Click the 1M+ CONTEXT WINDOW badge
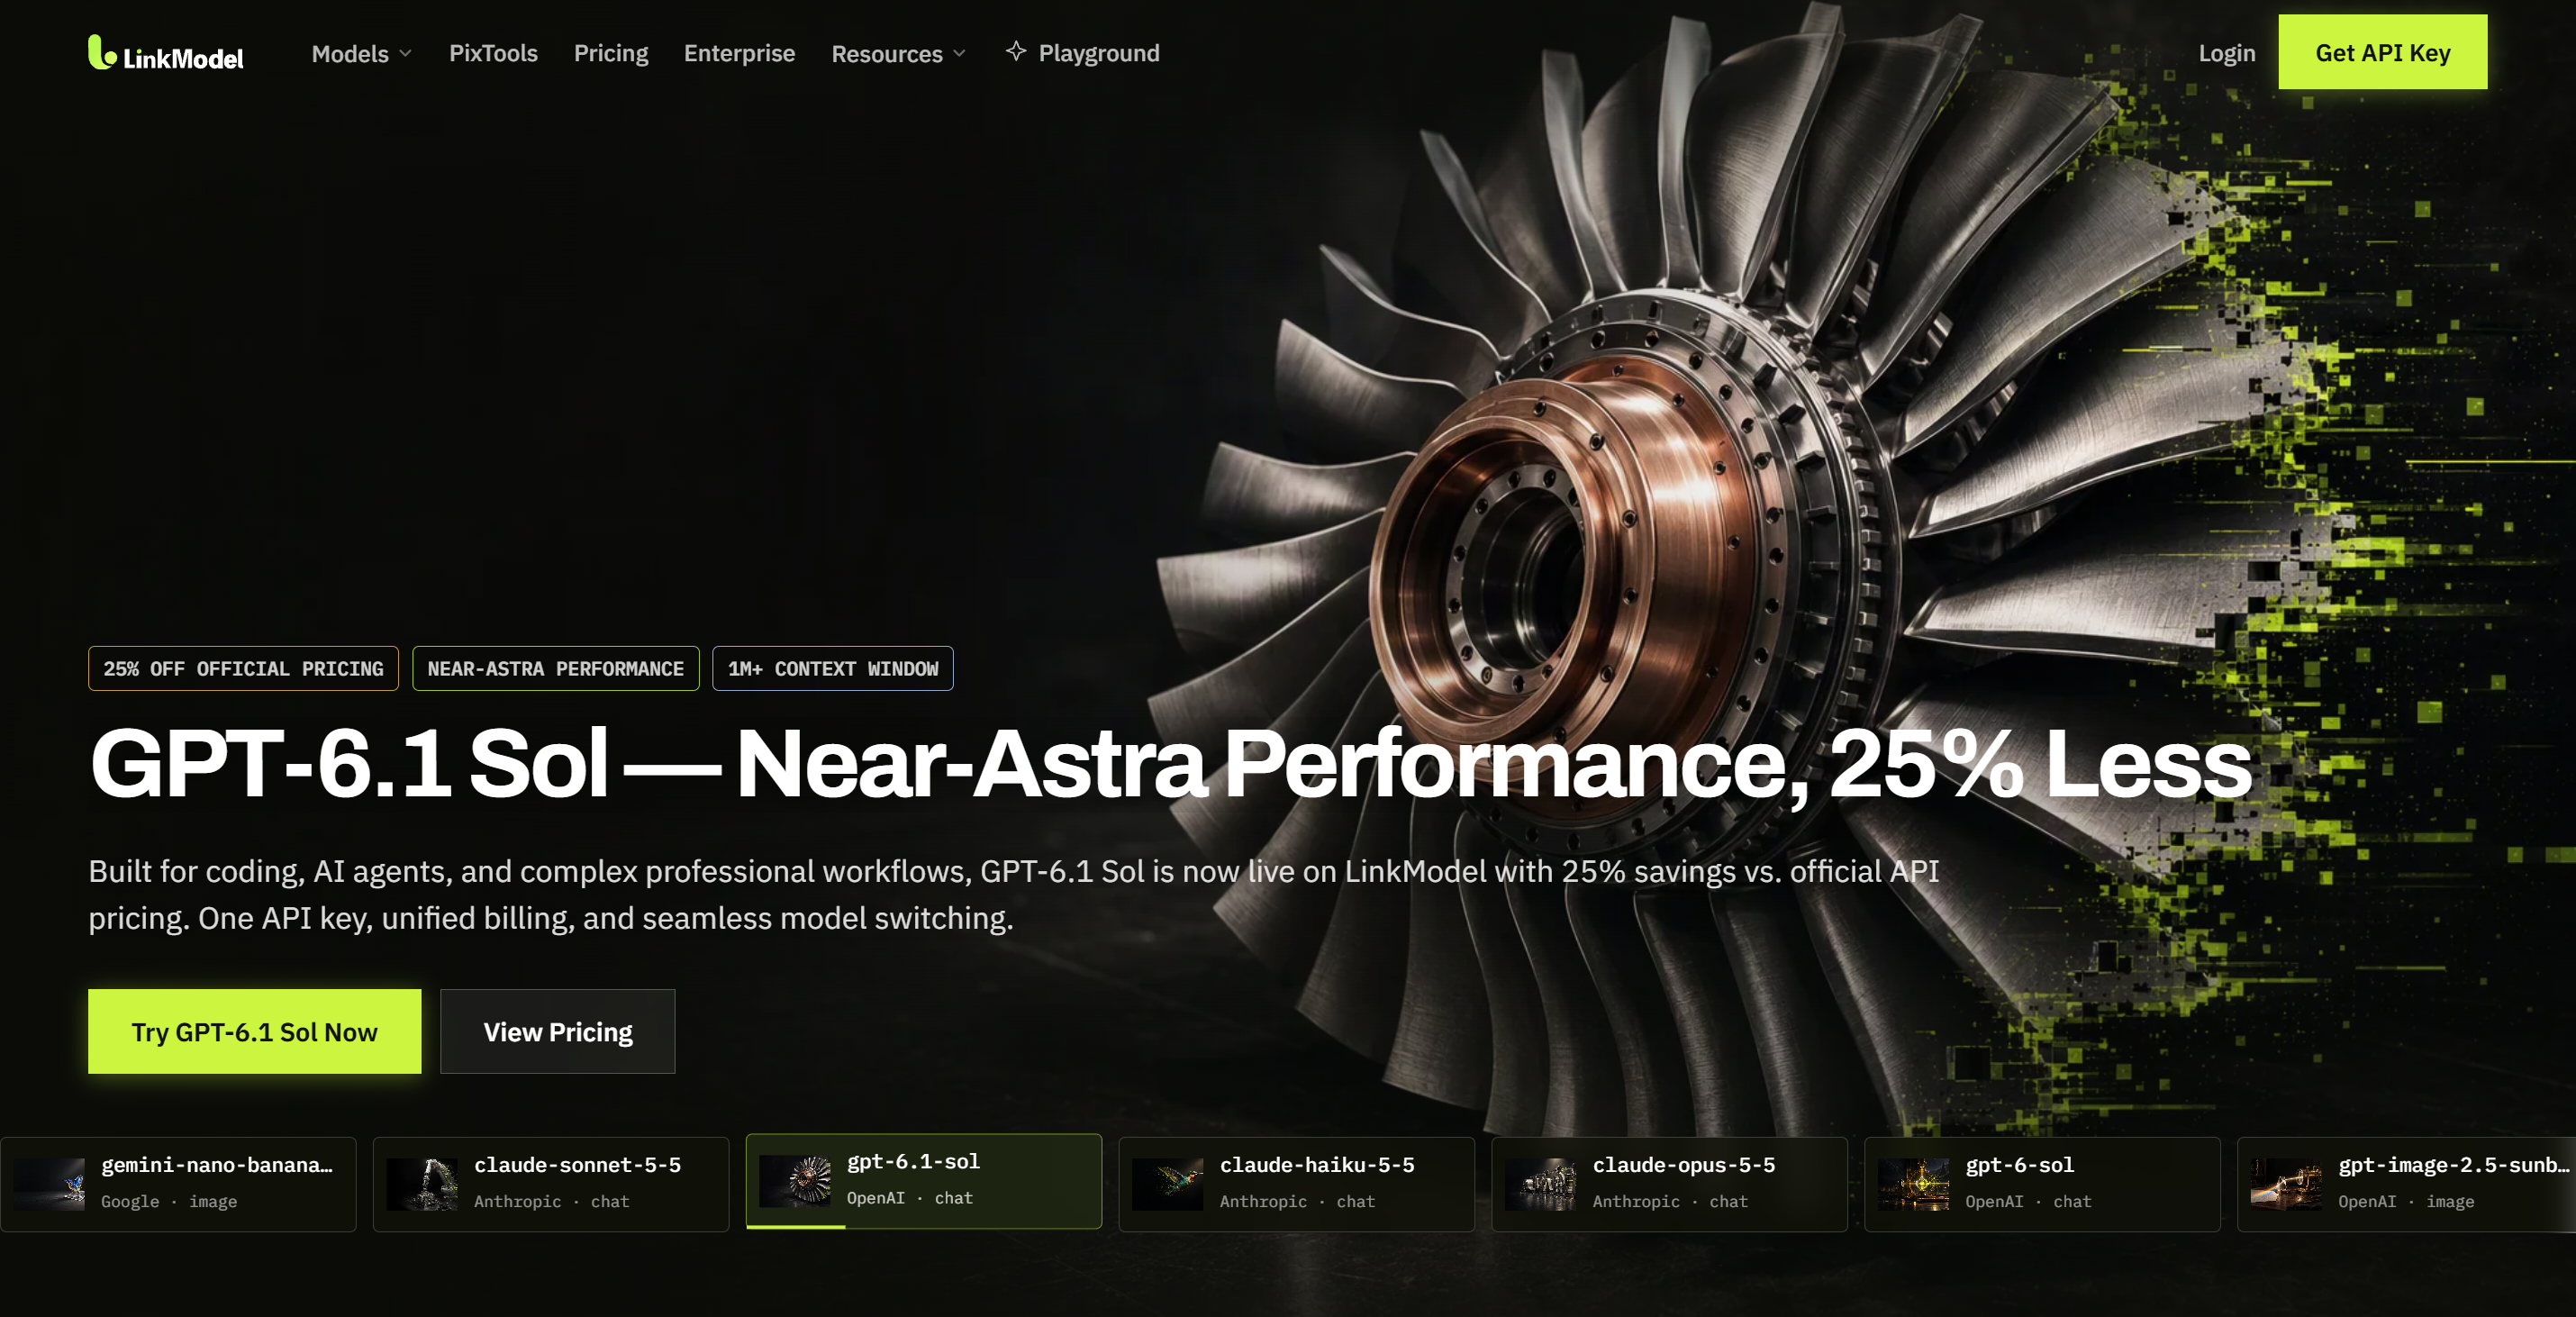 click(x=832, y=668)
